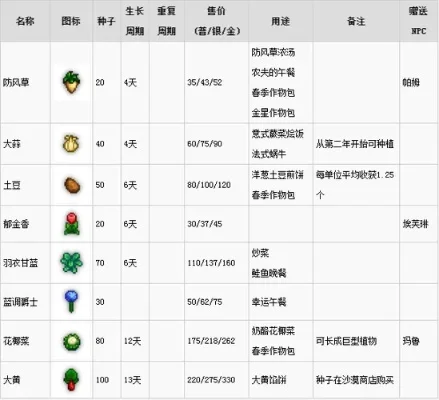The width and height of the screenshot is (439, 400).
Task: Select the crop name 大蒜
Action: click(12, 144)
